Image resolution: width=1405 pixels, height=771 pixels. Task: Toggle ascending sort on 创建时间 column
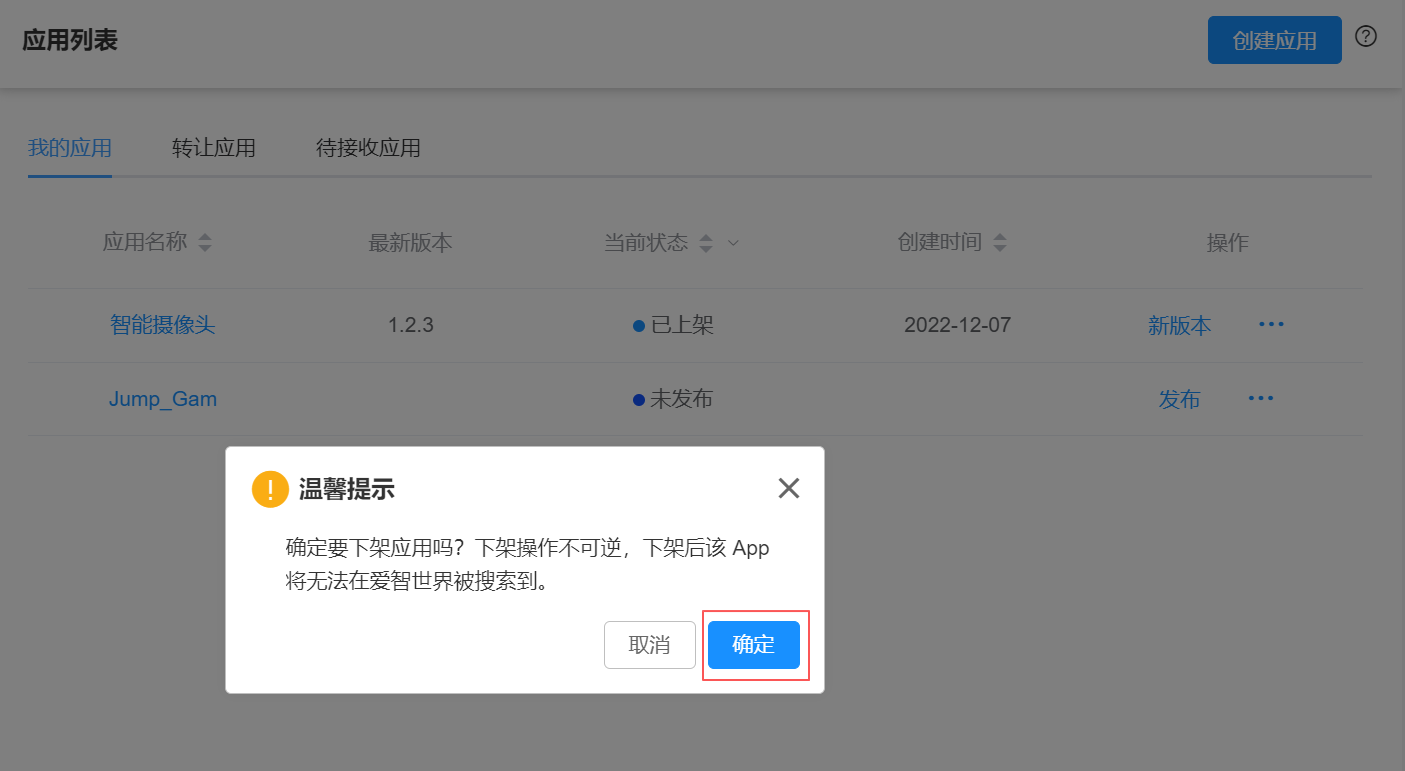coord(1000,237)
